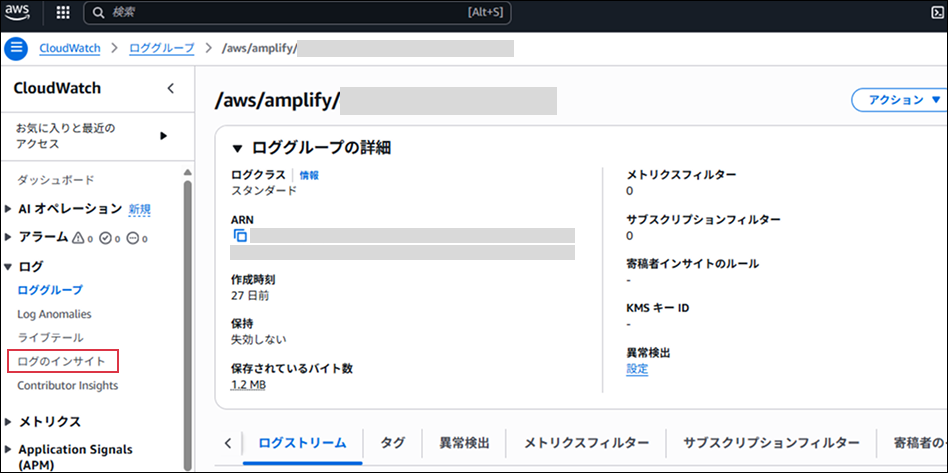
Task: Expand the お気に入りと最近のアクセス section
Action: tap(164, 136)
